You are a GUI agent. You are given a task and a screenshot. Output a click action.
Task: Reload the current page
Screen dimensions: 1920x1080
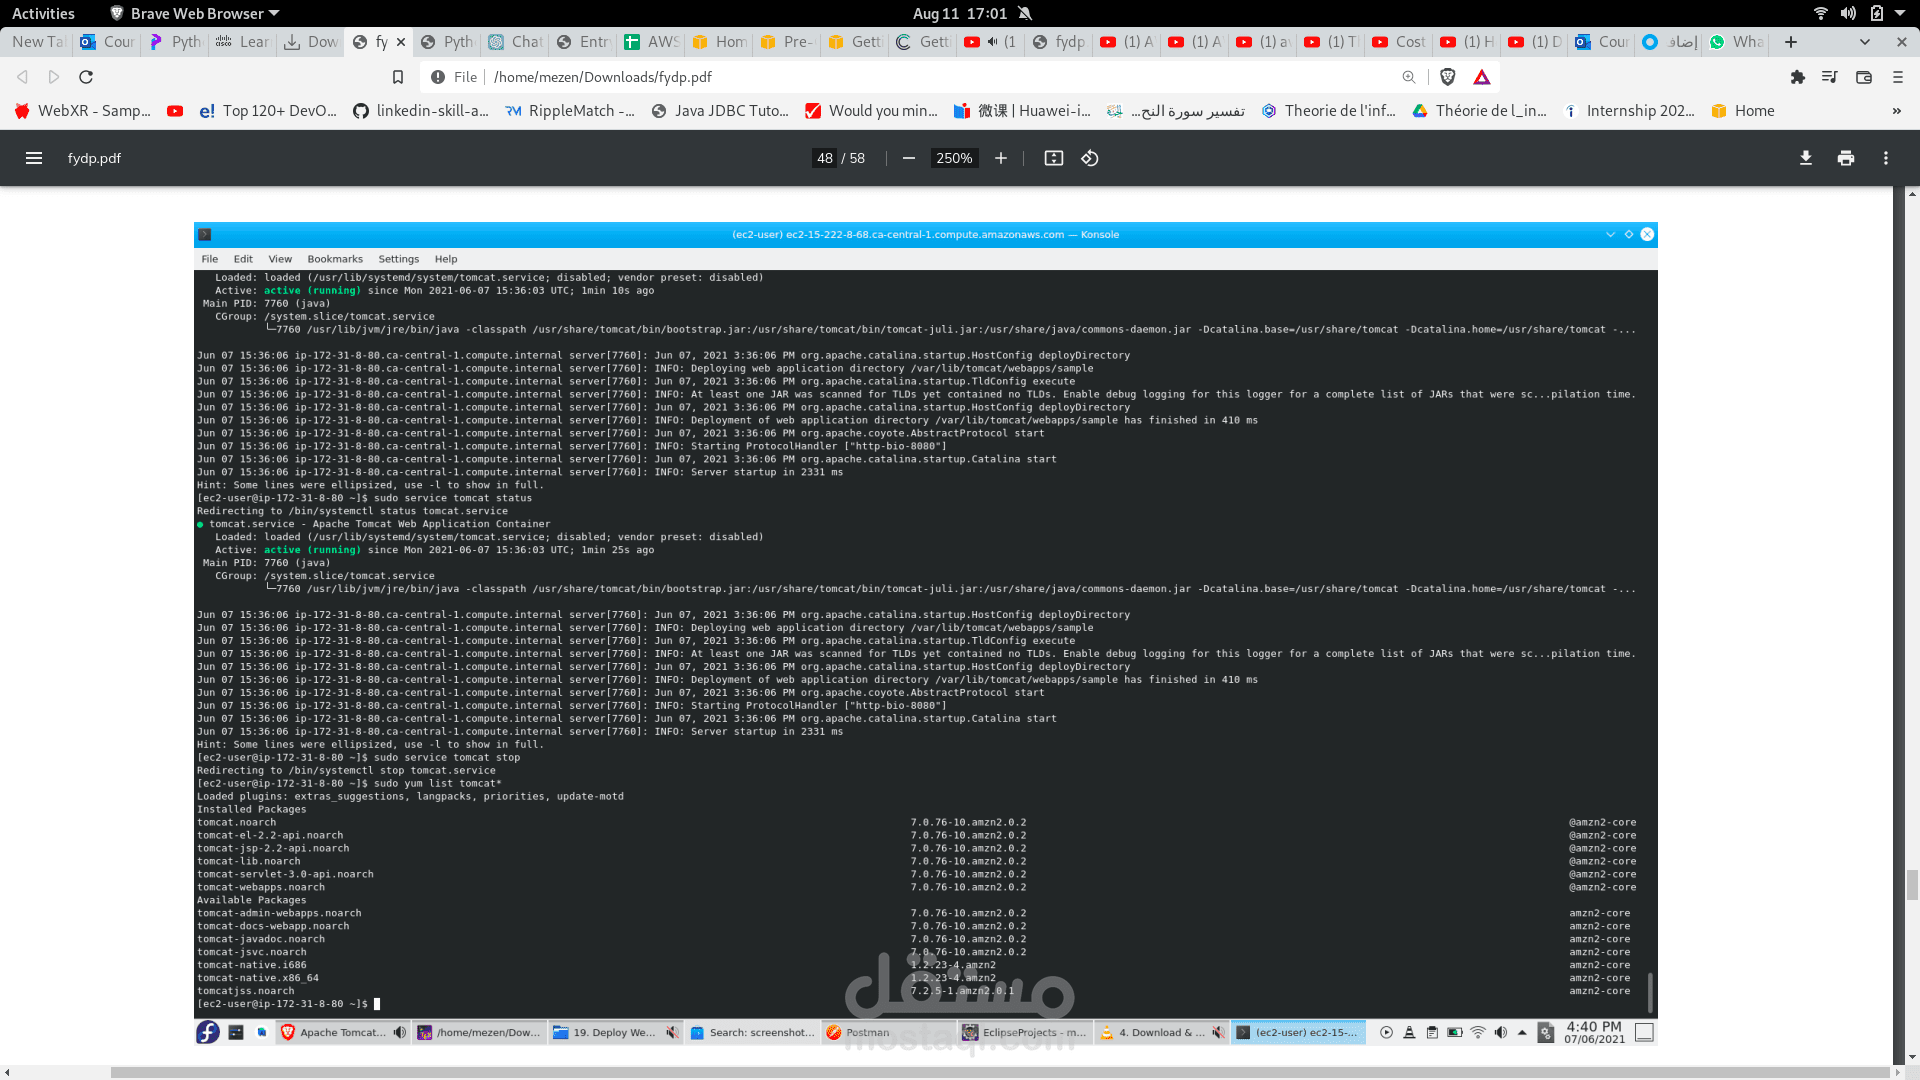click(x=86, y=77)
